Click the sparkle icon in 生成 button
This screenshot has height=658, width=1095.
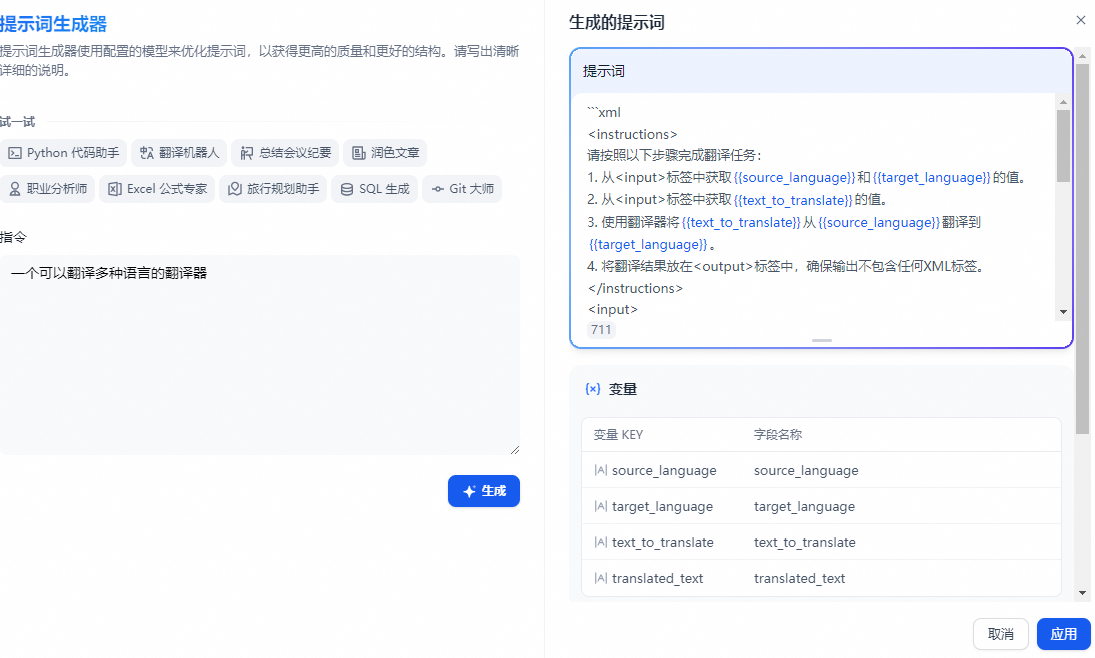tap(469, 491)
